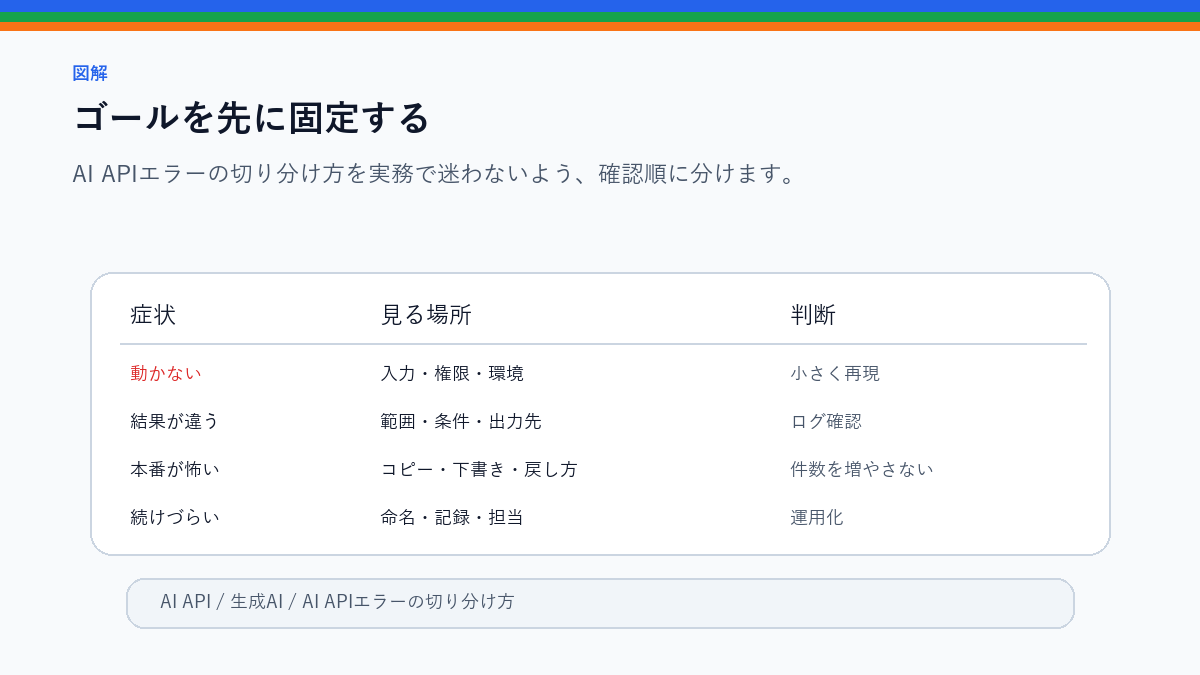Screen dimensions: 1200x675
Task: Click the 運用化 cell
Action: click(817, 517)
